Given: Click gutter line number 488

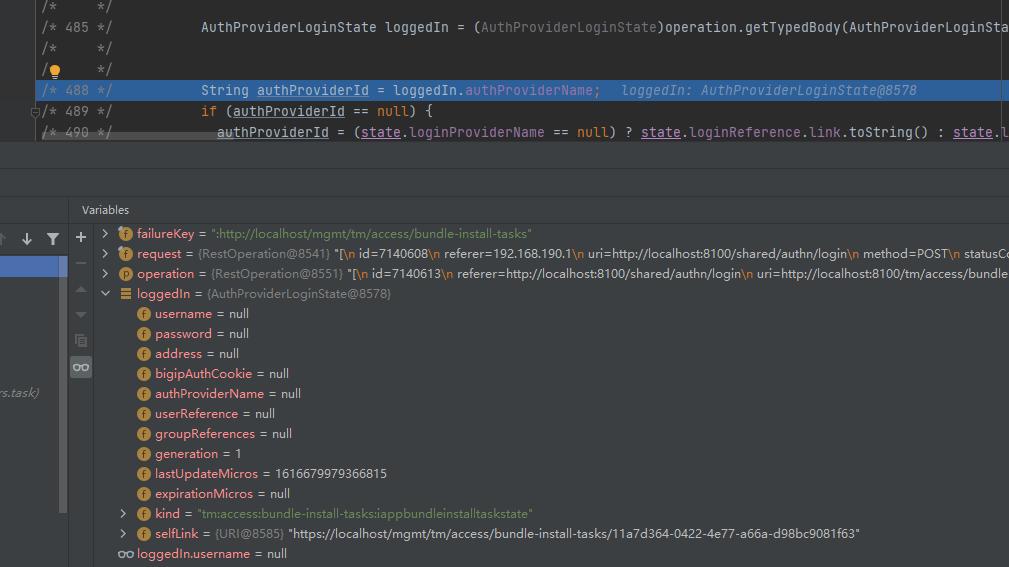Looking at the screenshot, I should [77, 91].
